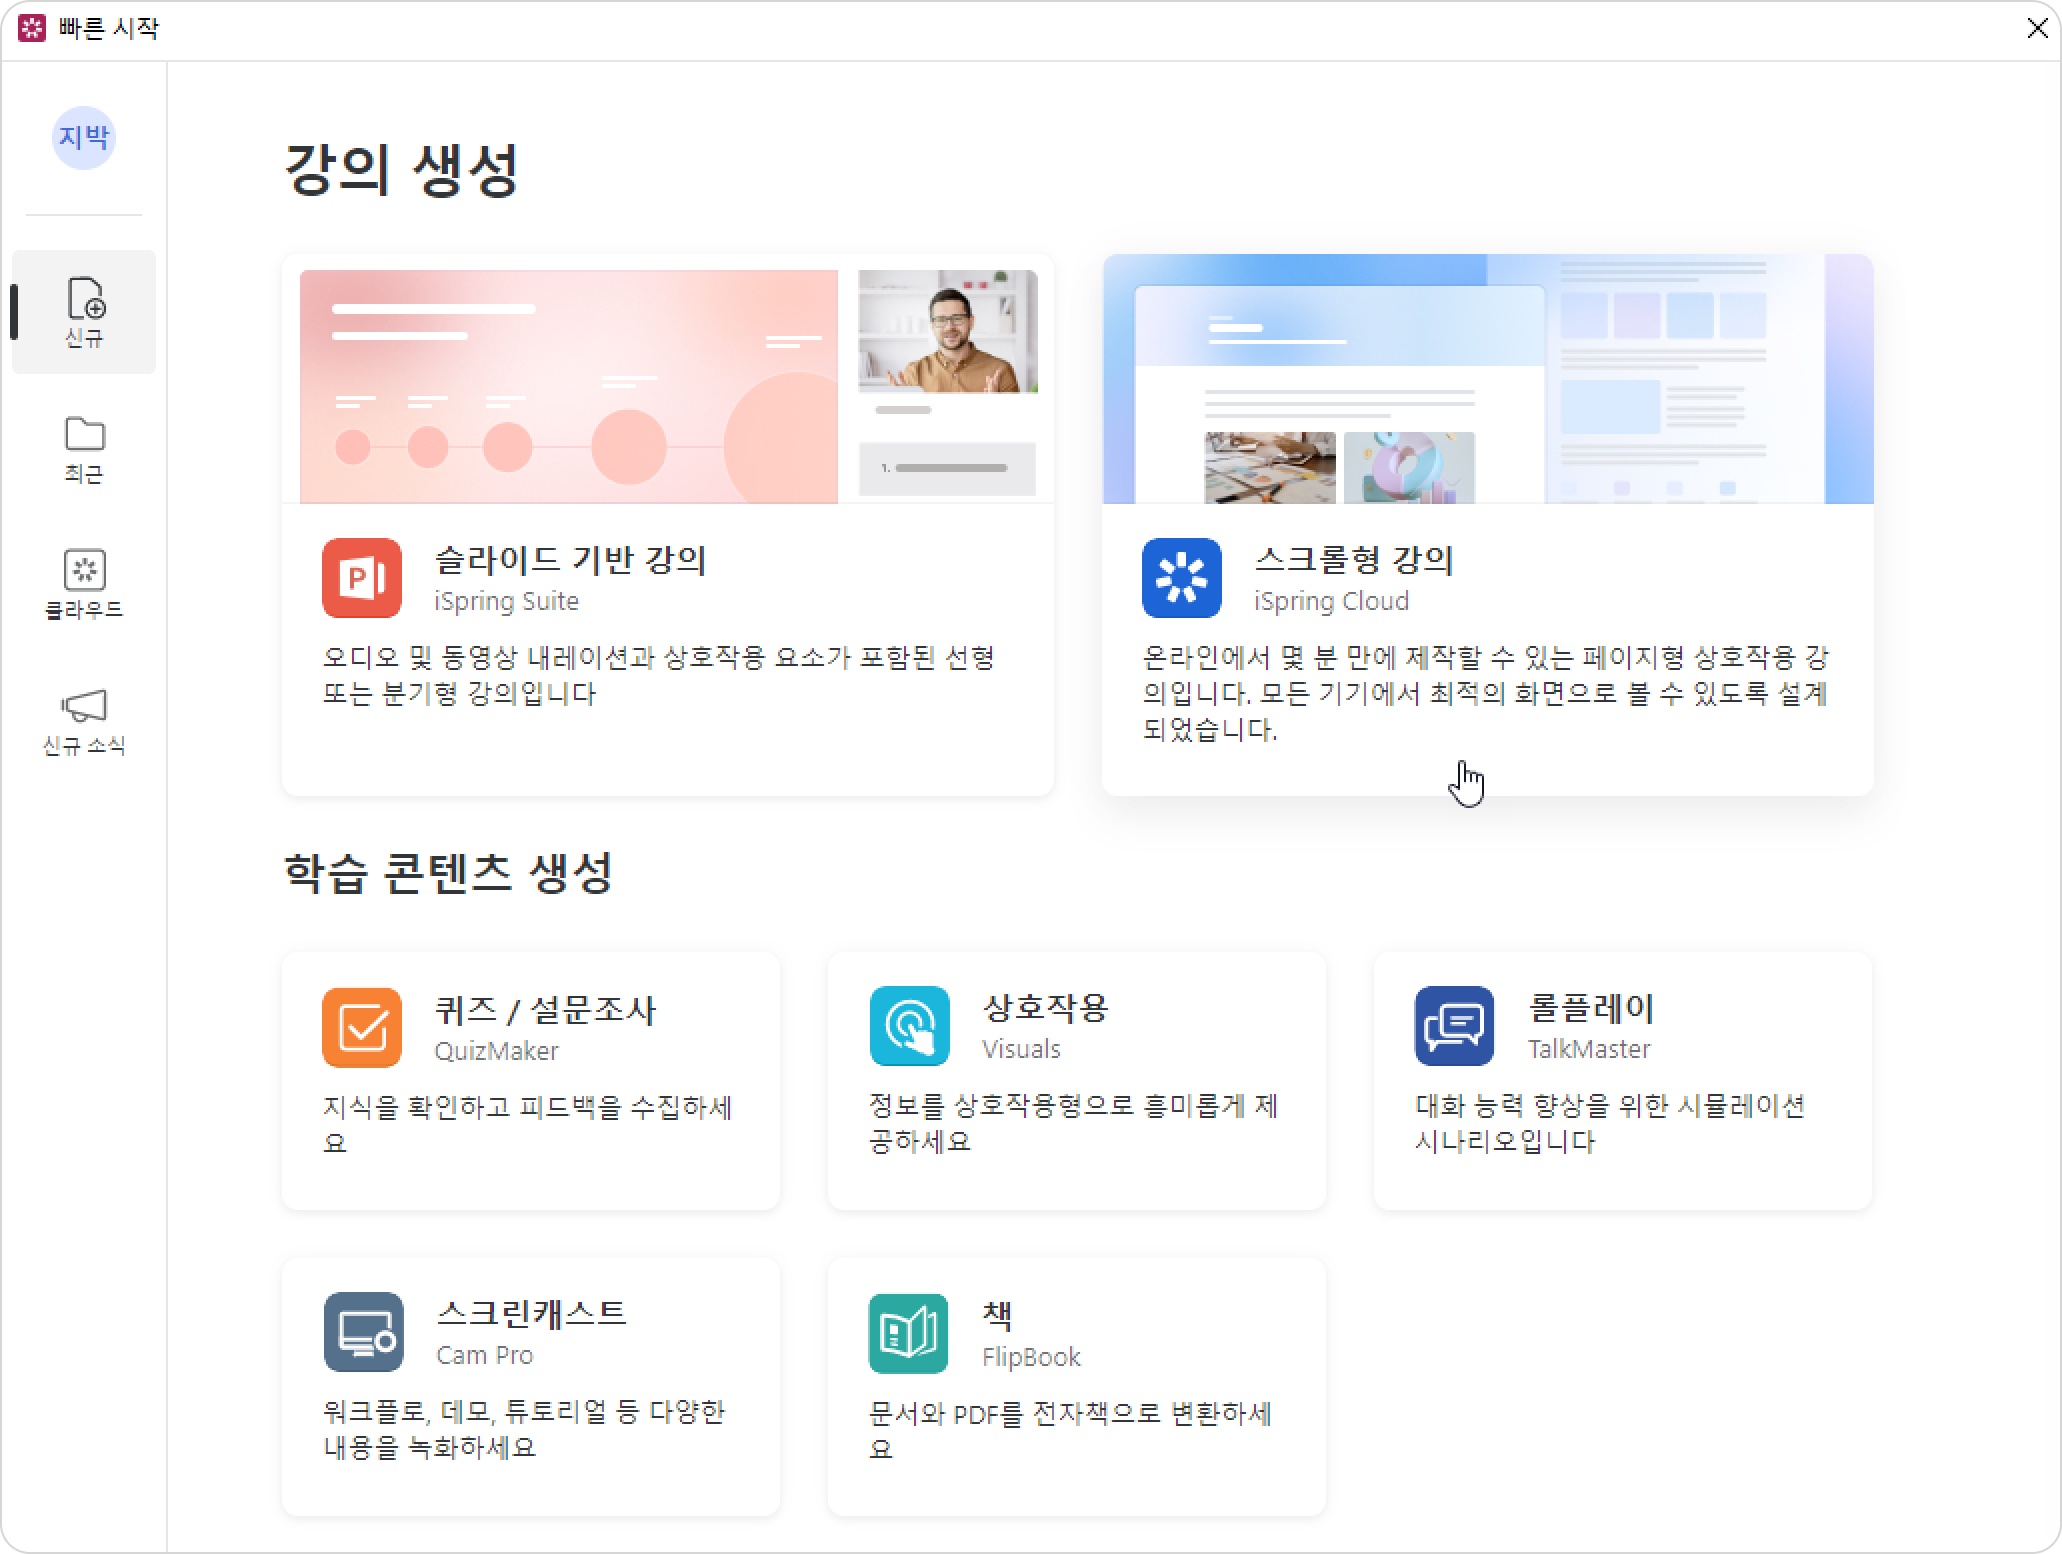
Task: Click the 슬라이드 기반 강의 title
Action: pyautogui.click(x=570, y=559)
